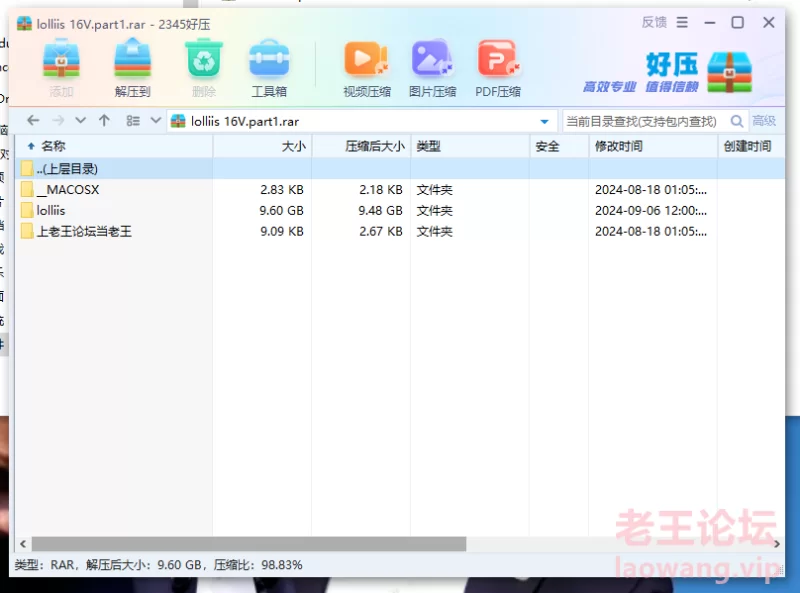The height and width of the screenshot is (593, 800).
Task: Click 文件夹 type cell in lolliis row
Action: (434, 210)
